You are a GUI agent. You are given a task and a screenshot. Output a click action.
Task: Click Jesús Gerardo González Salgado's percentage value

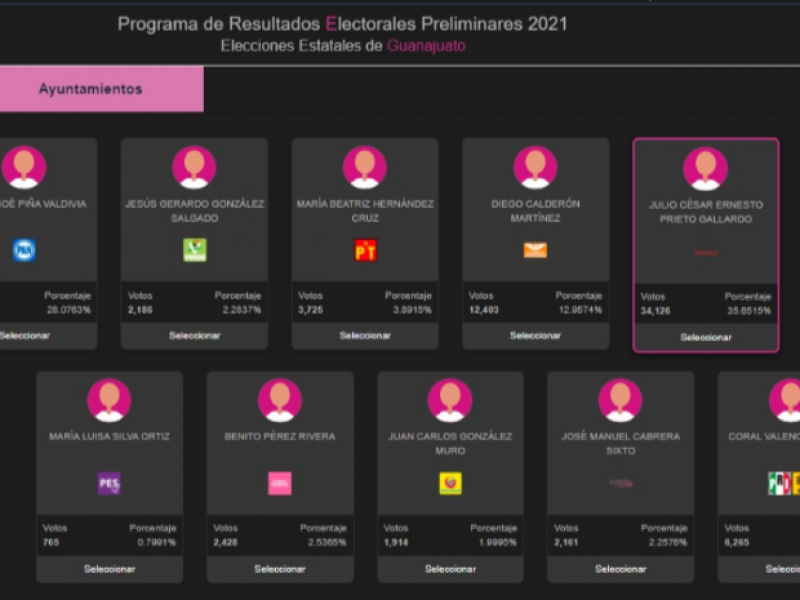pyautogui.click(x=241, y=310)
